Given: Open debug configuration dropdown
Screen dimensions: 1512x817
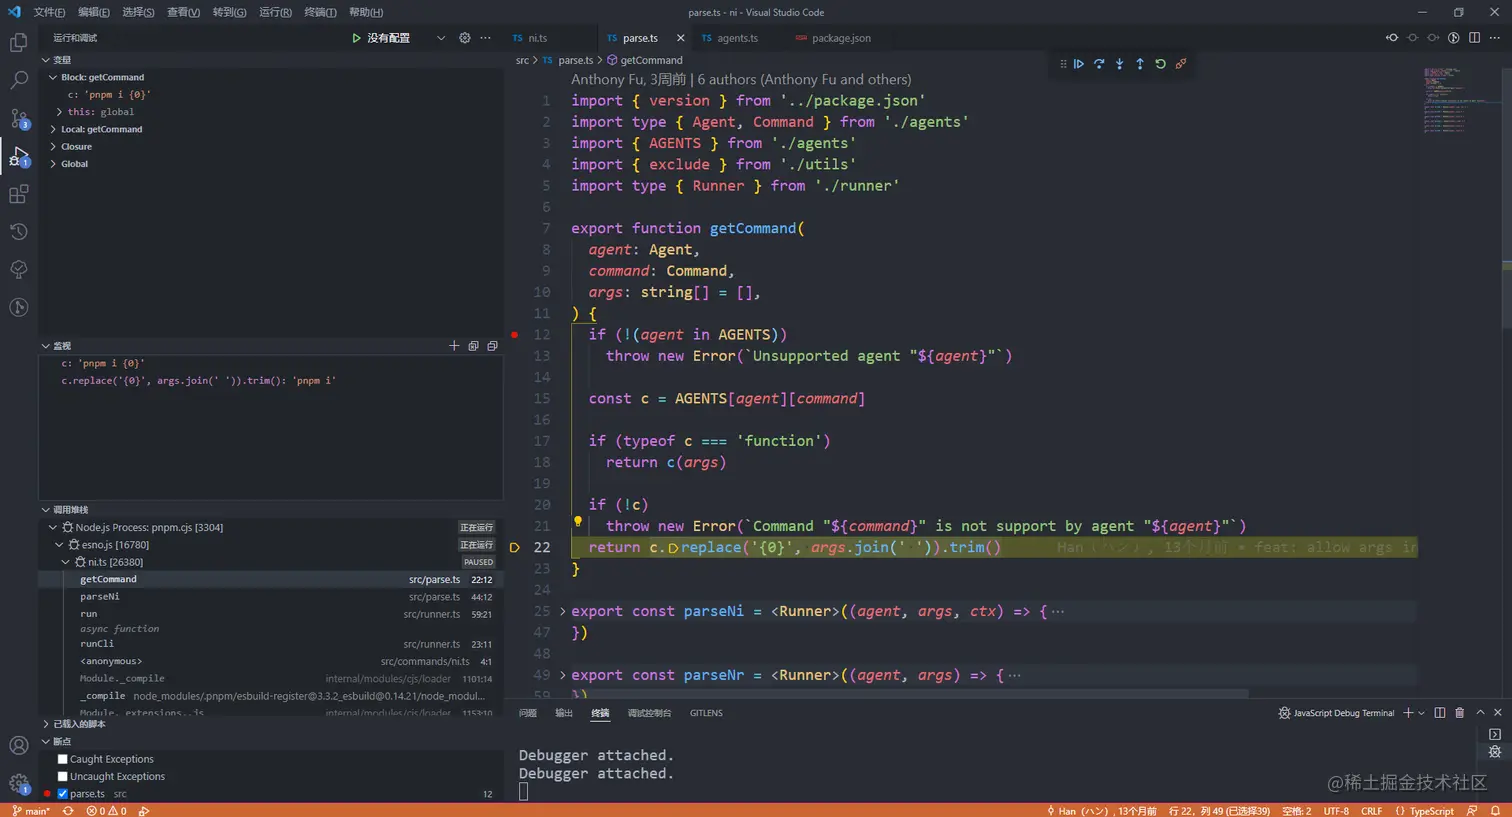Looking at the screenshot, I should [440, 38].
